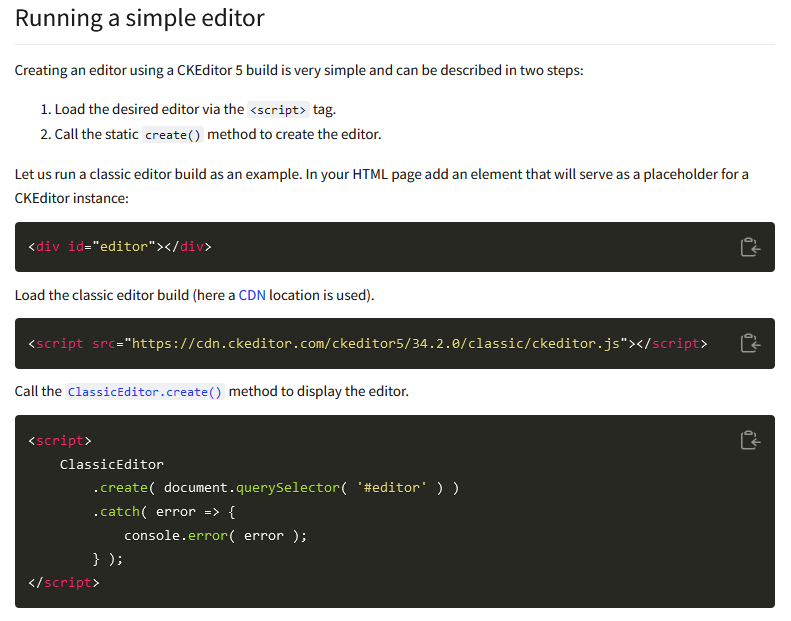Click the 'Creating an editor using a CKEditor 5' sentence

coord(299,70)
